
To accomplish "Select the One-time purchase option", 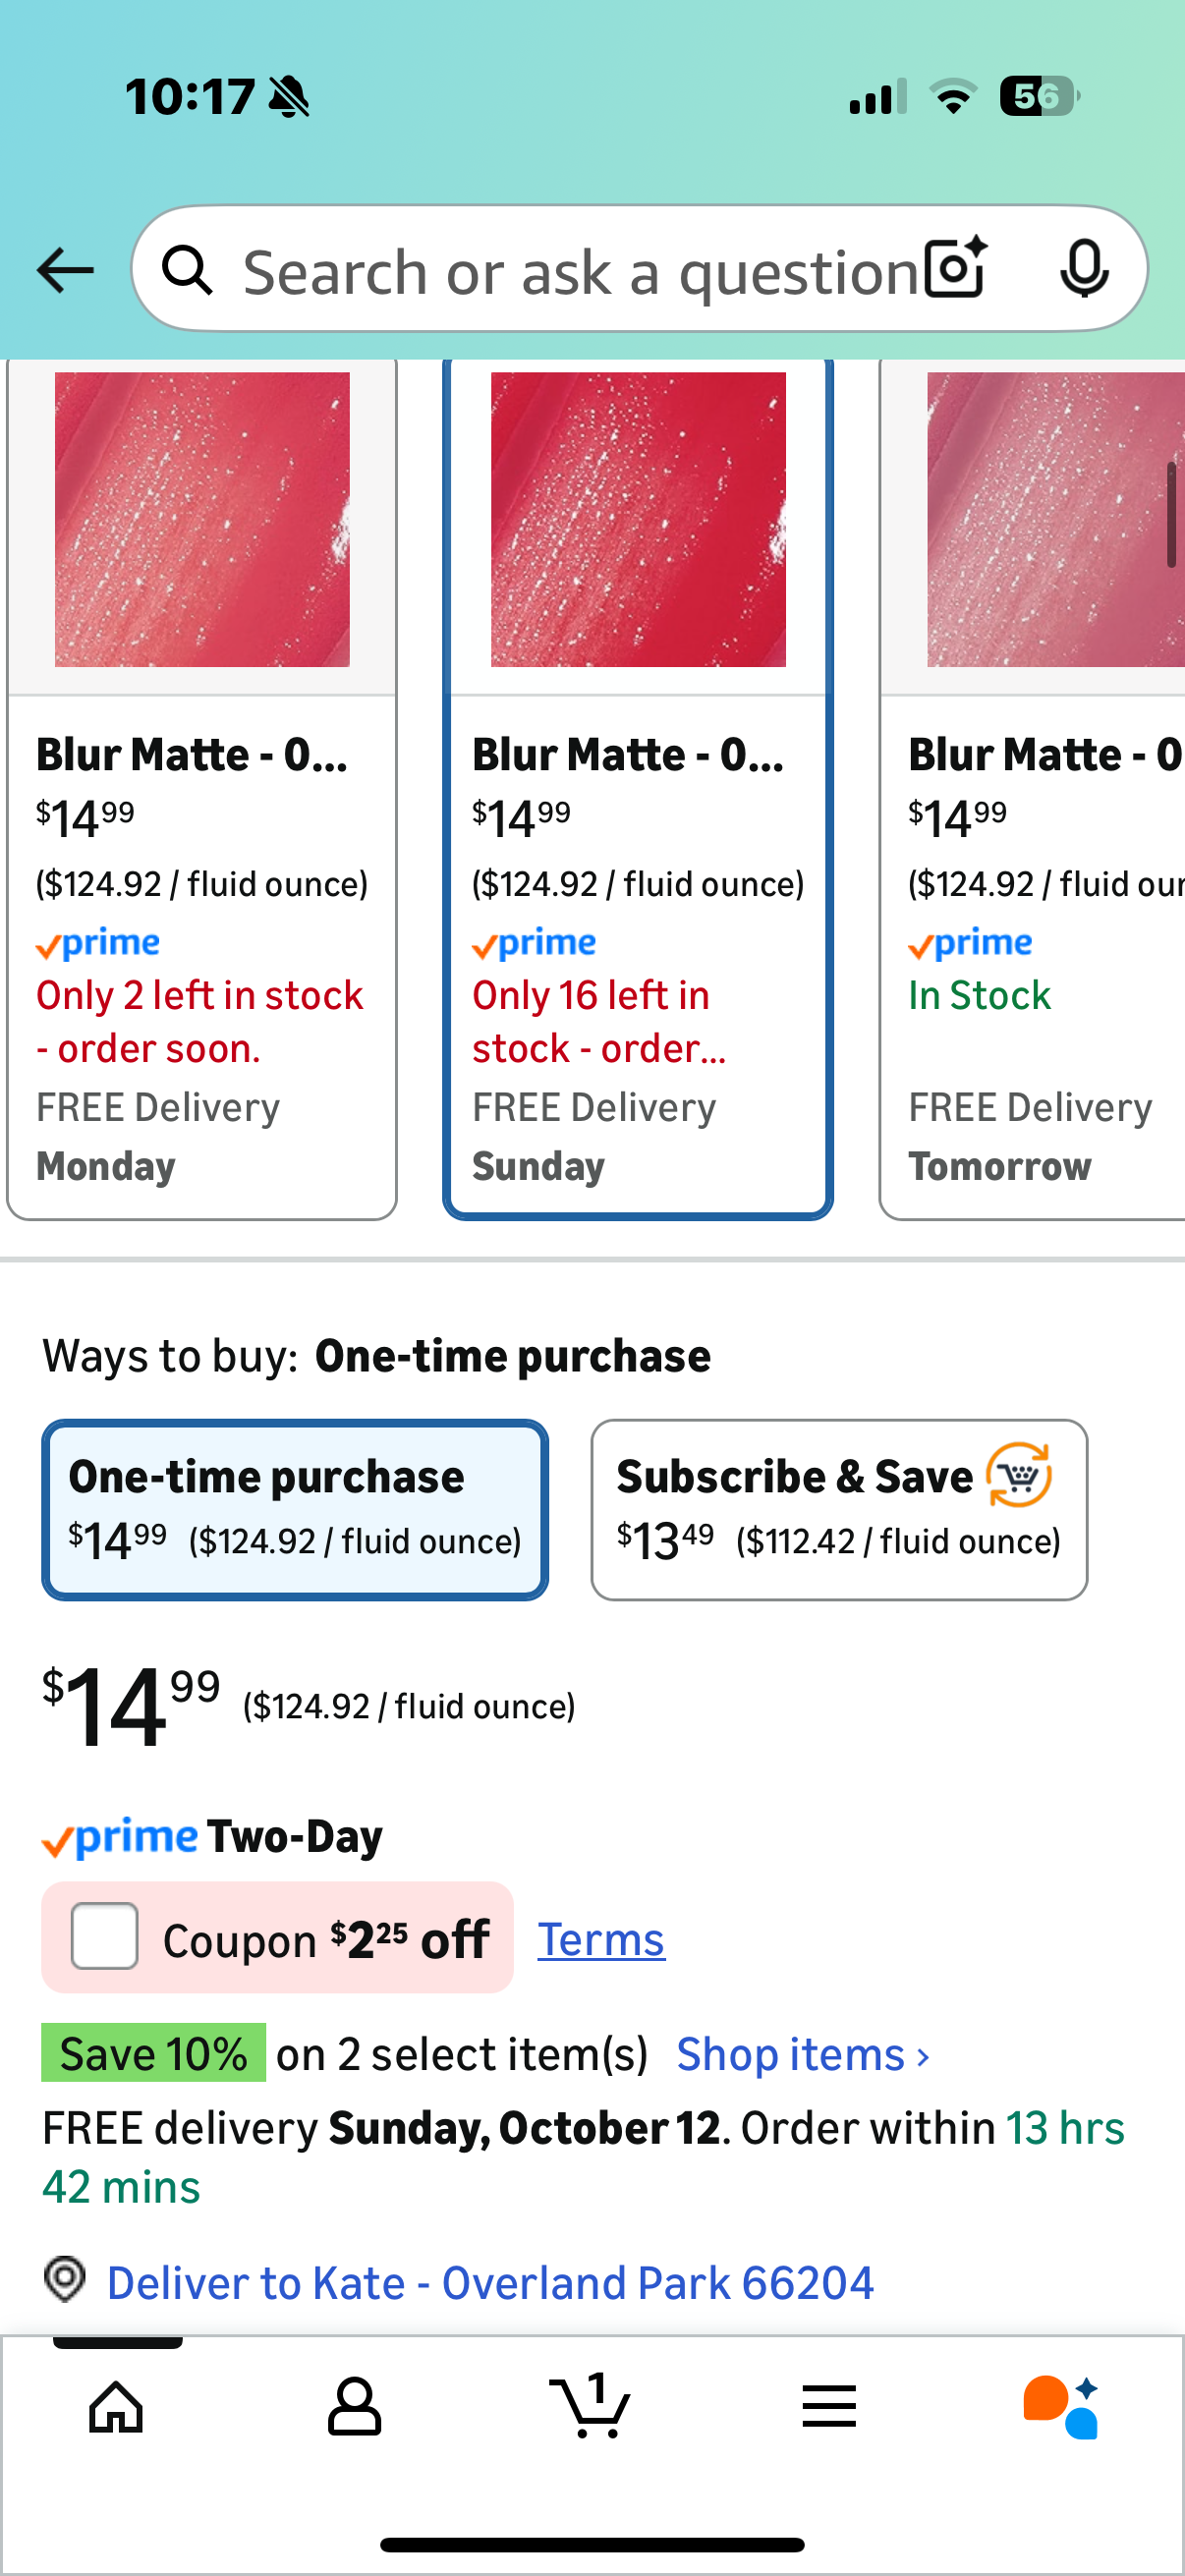I will [x=295, y=1509].
